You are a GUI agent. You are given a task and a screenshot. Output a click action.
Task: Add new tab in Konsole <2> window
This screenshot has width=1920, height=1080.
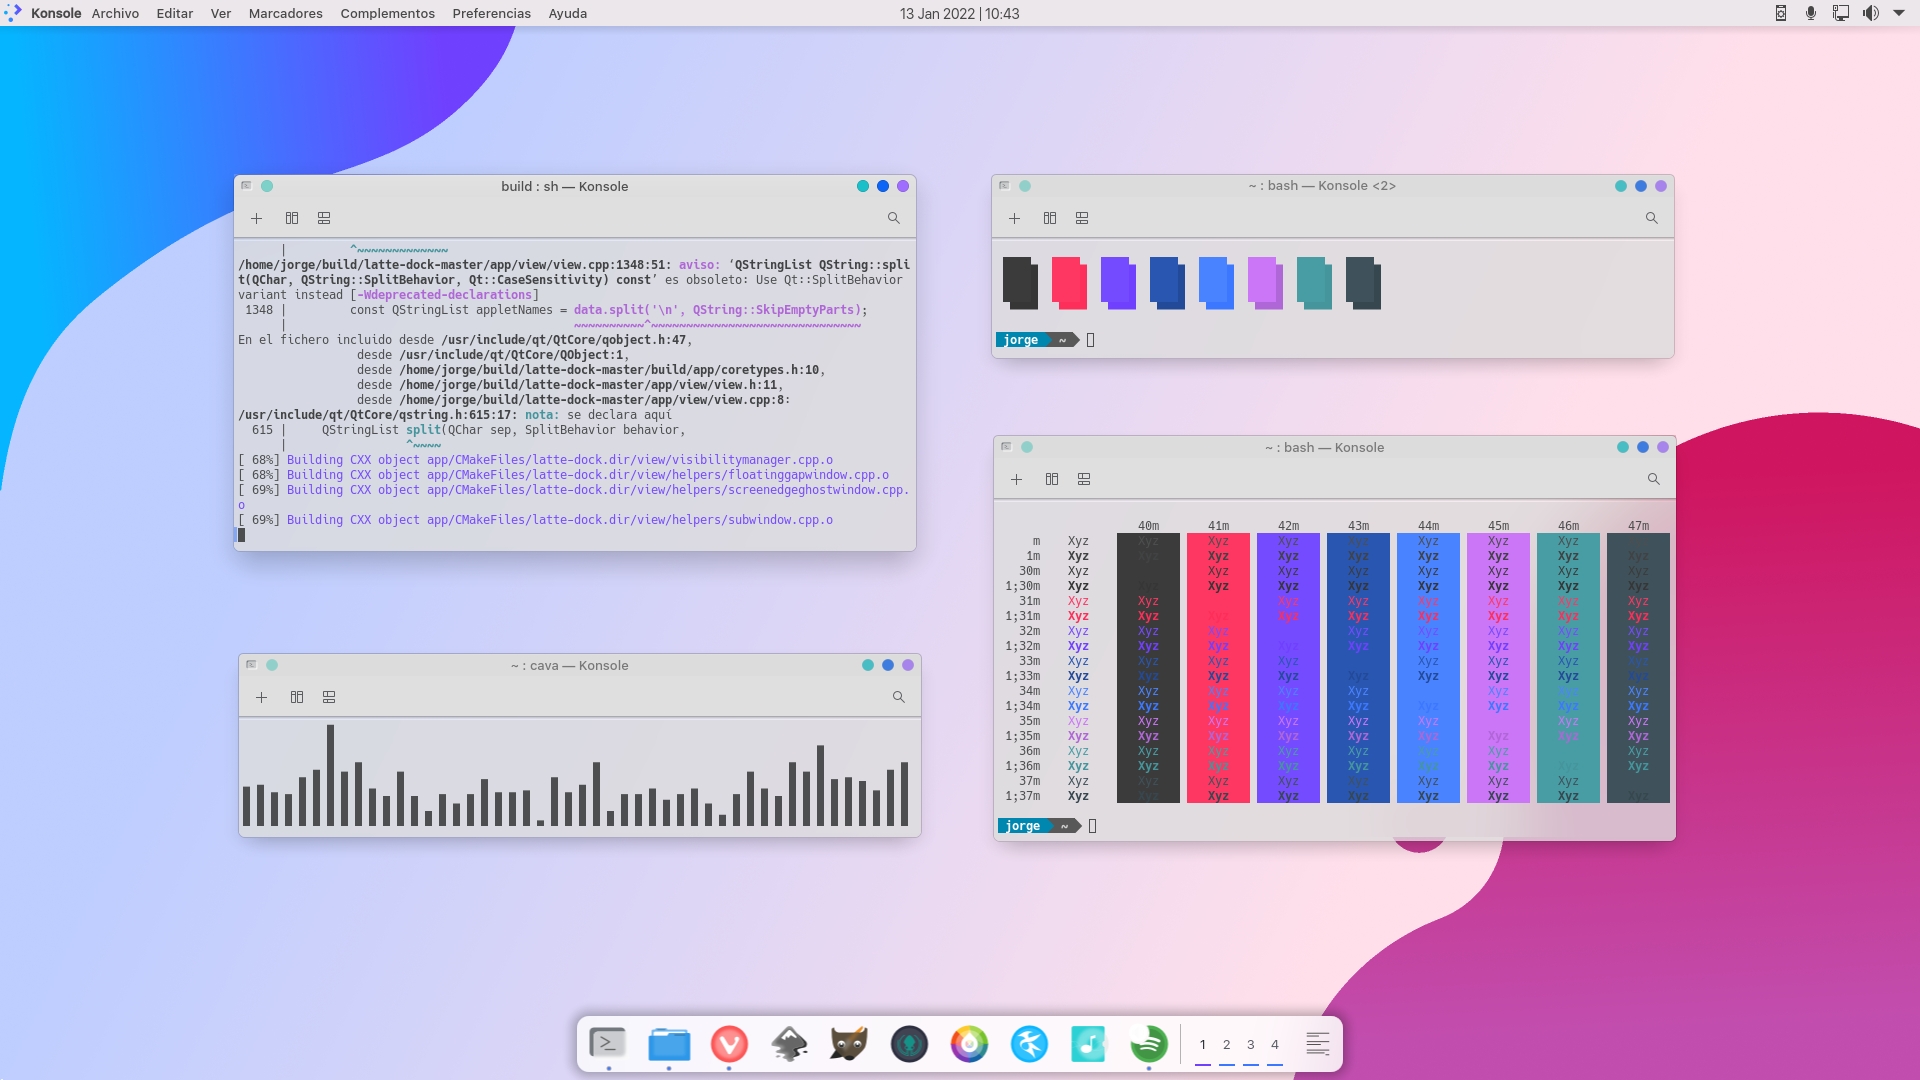1014,218
